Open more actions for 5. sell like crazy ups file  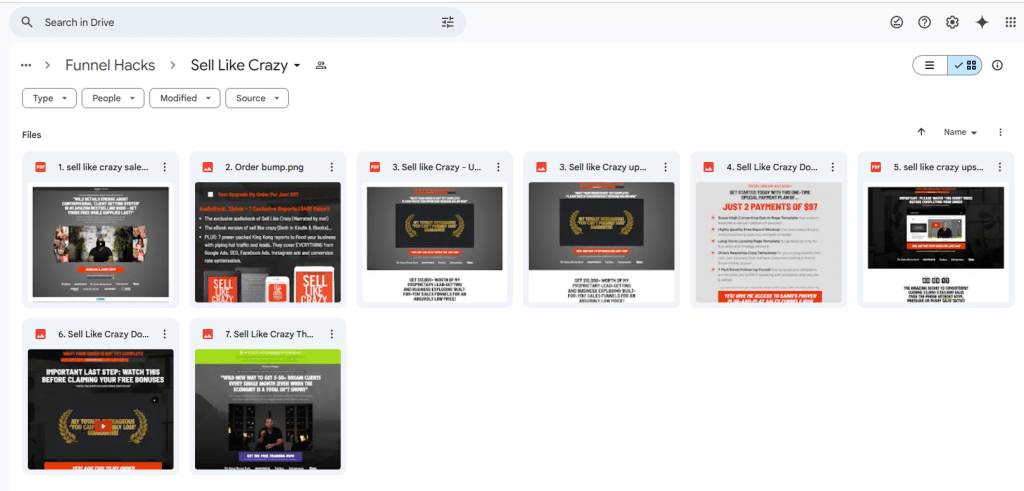pos(999,167)
